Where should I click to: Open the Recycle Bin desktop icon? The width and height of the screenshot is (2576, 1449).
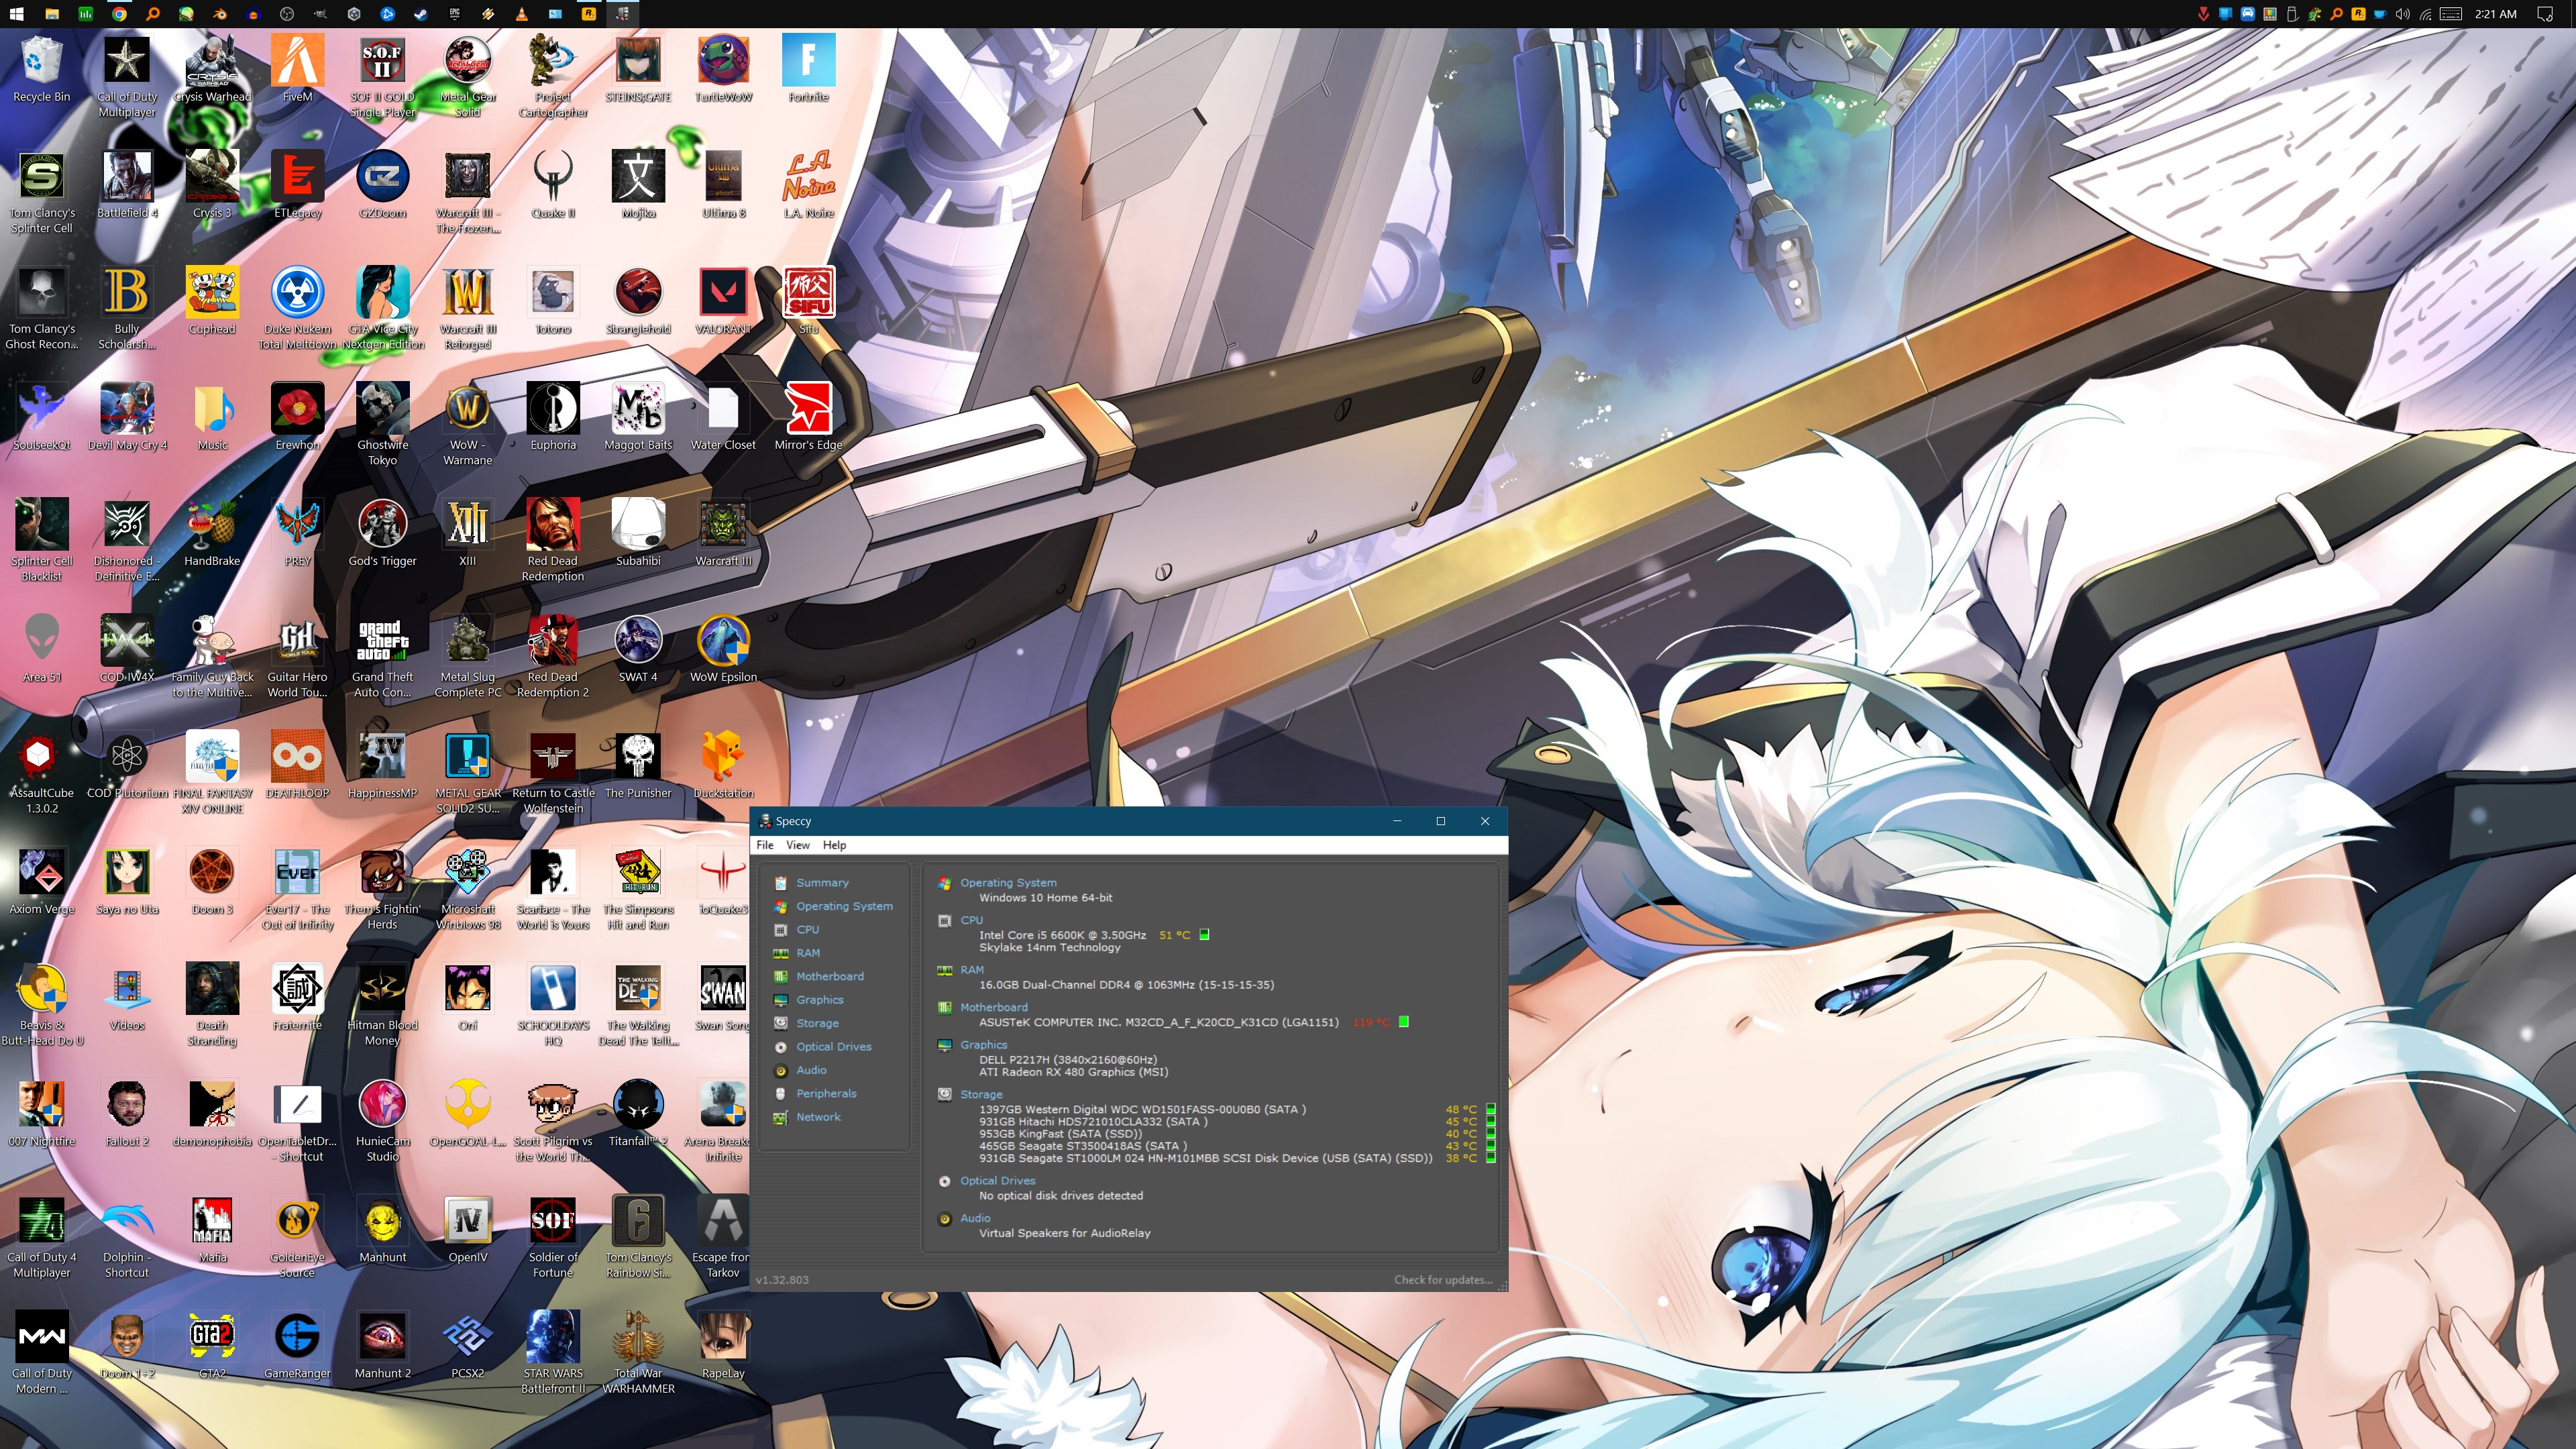pos(41,69)
